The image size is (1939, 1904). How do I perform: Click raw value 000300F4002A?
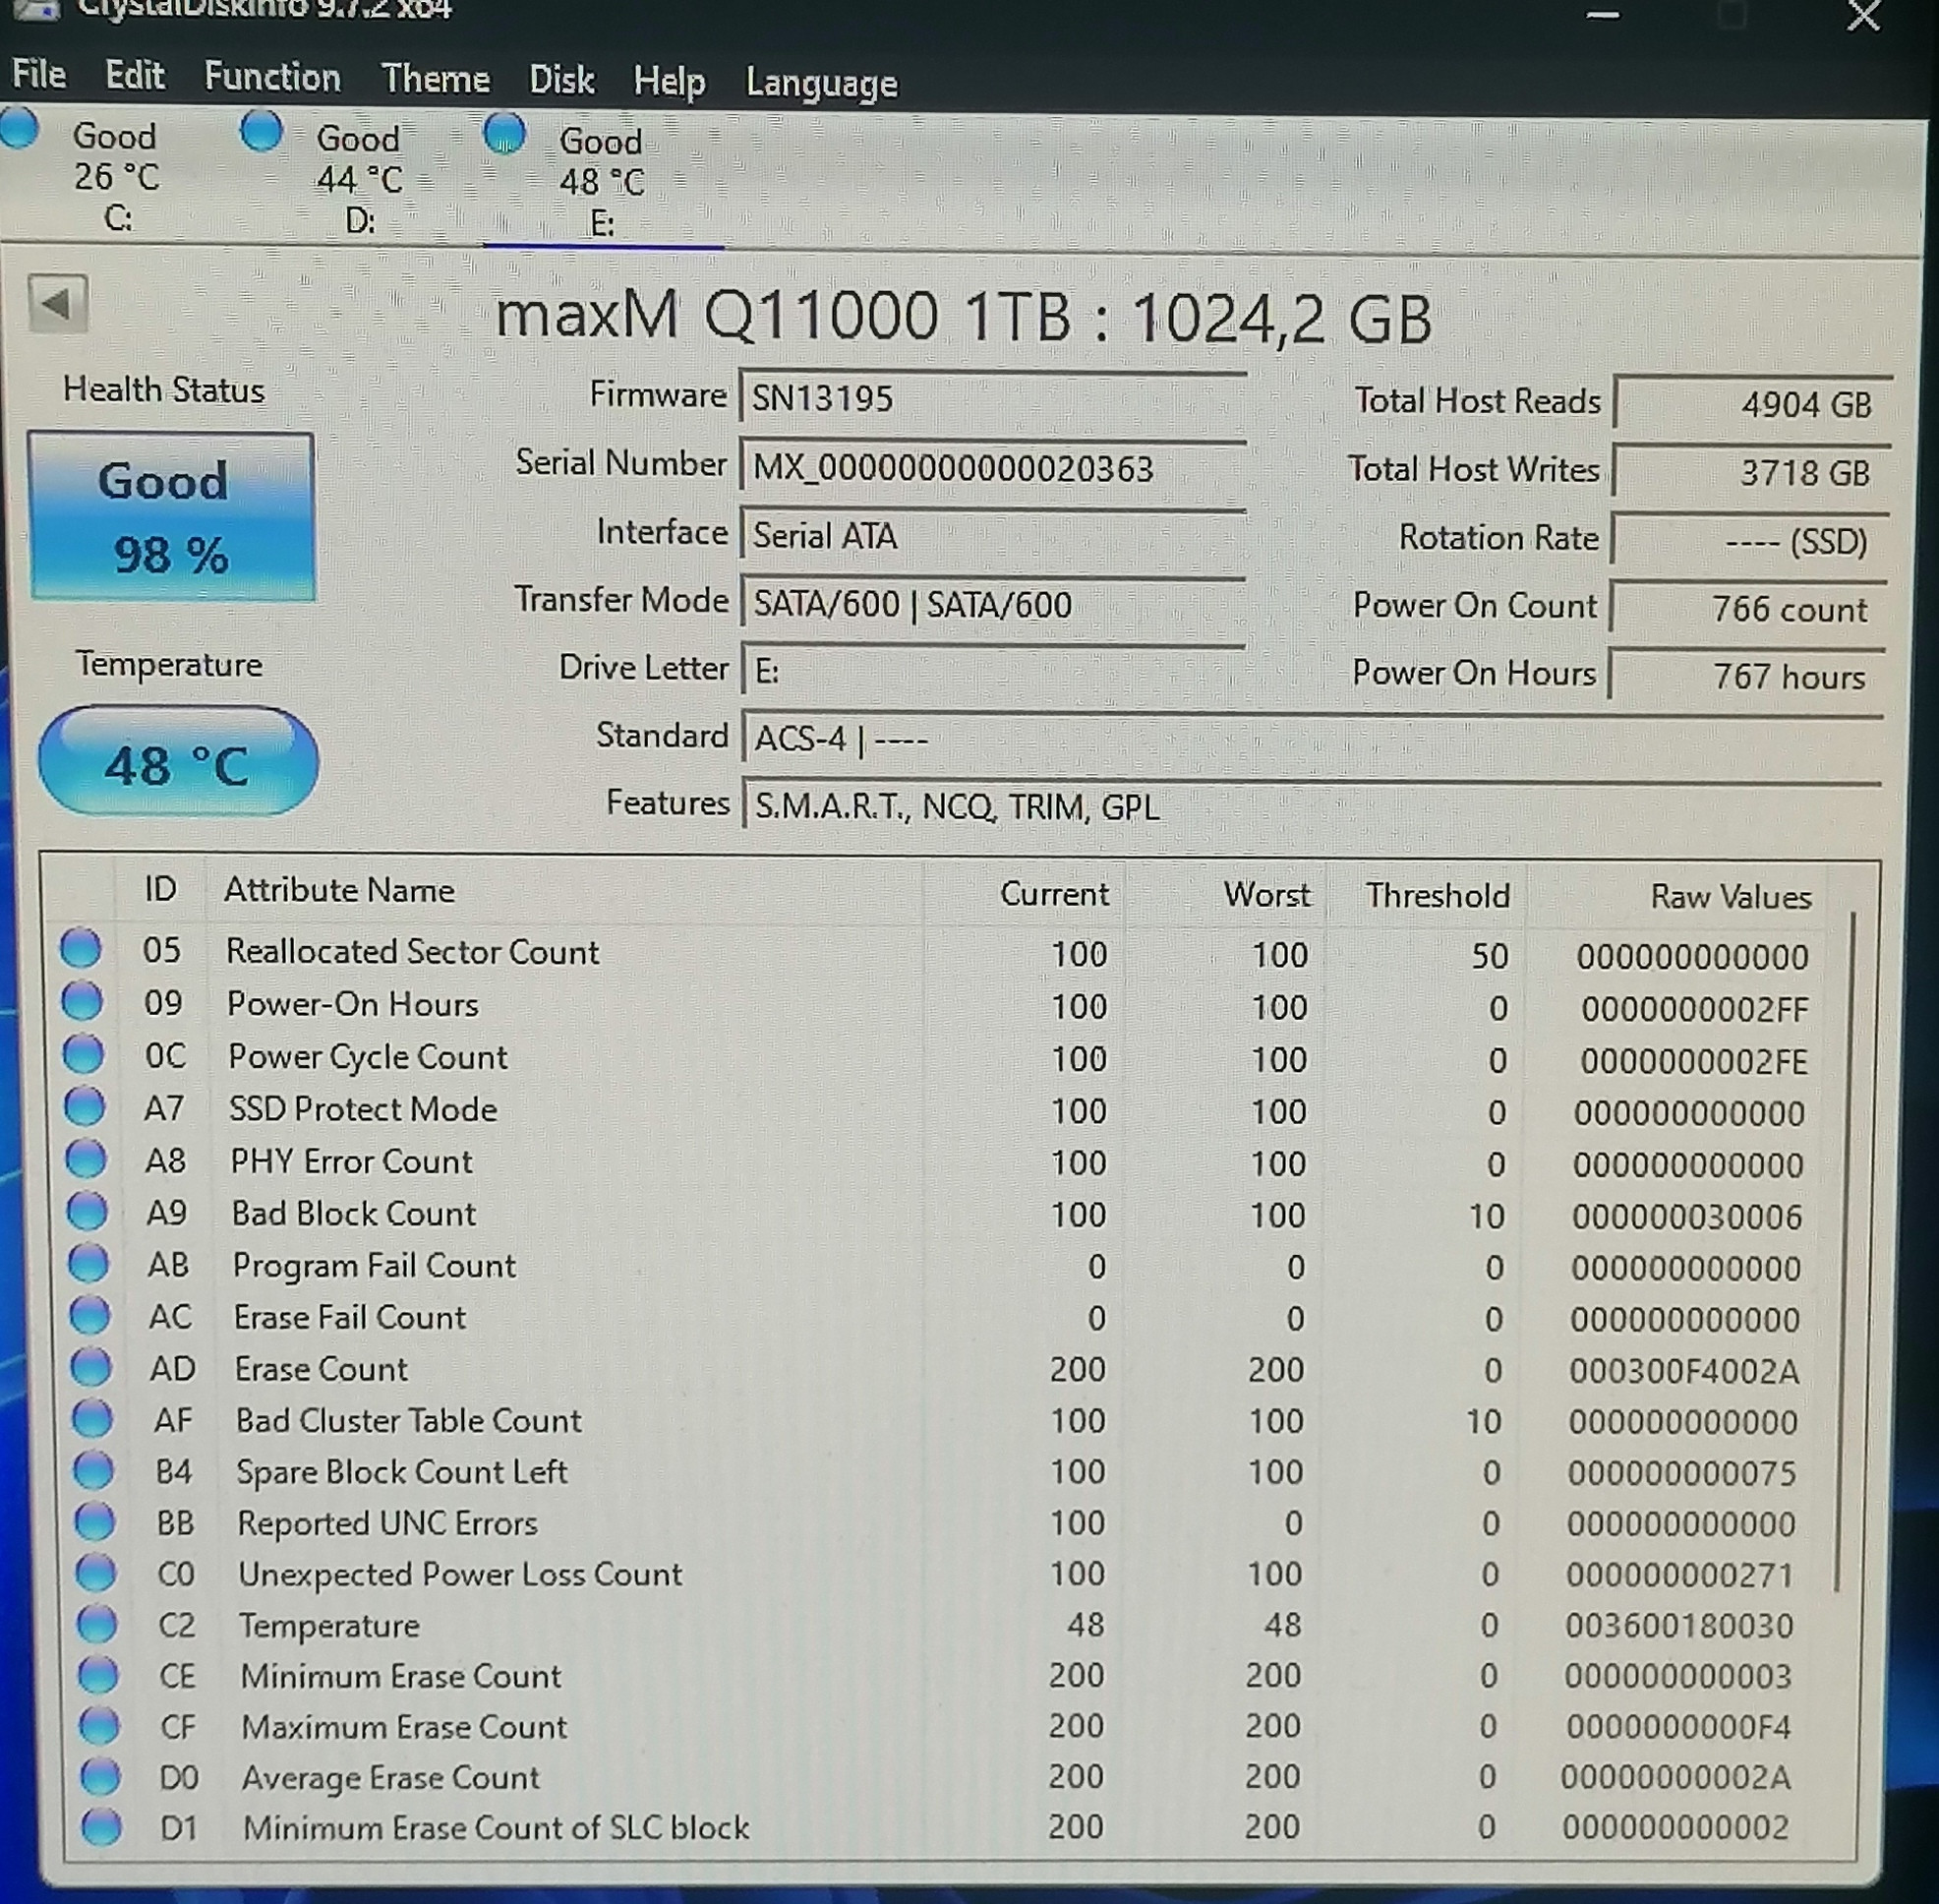pyautogui.click(x=1684, y=1371)
